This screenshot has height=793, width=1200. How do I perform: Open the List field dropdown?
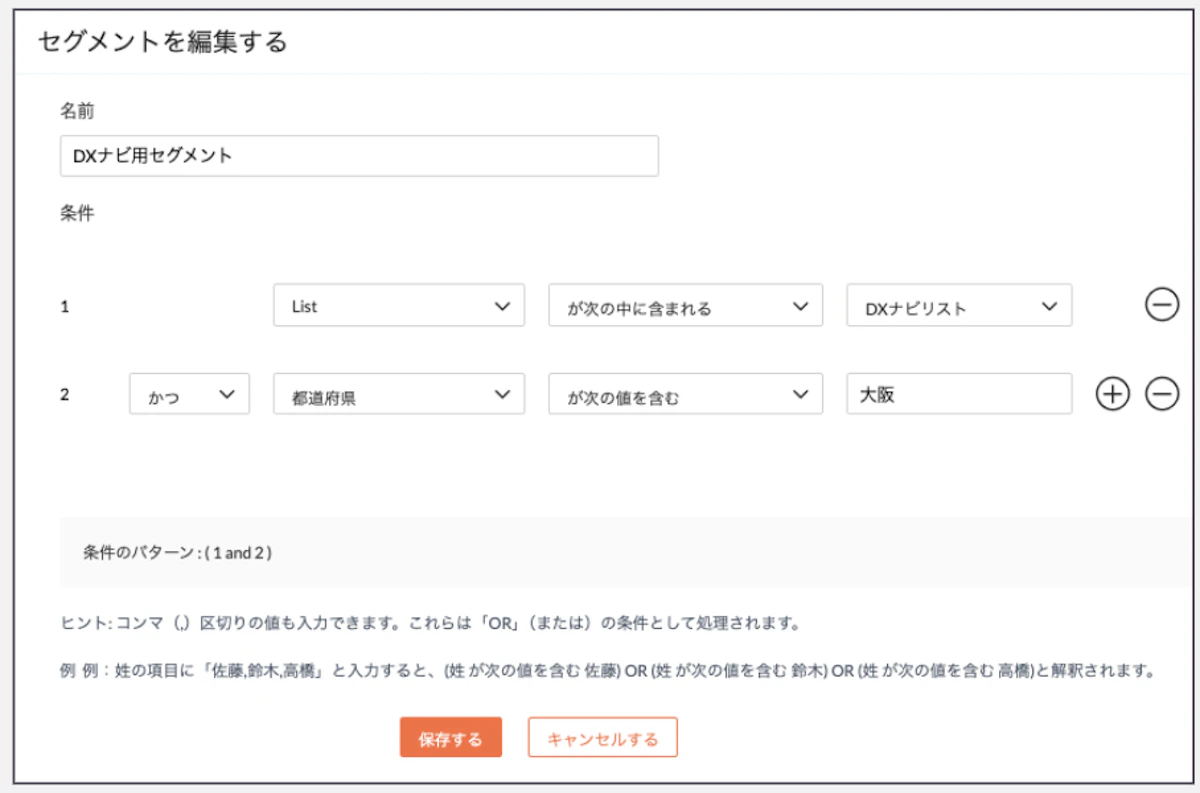click(x=399, y=306)
